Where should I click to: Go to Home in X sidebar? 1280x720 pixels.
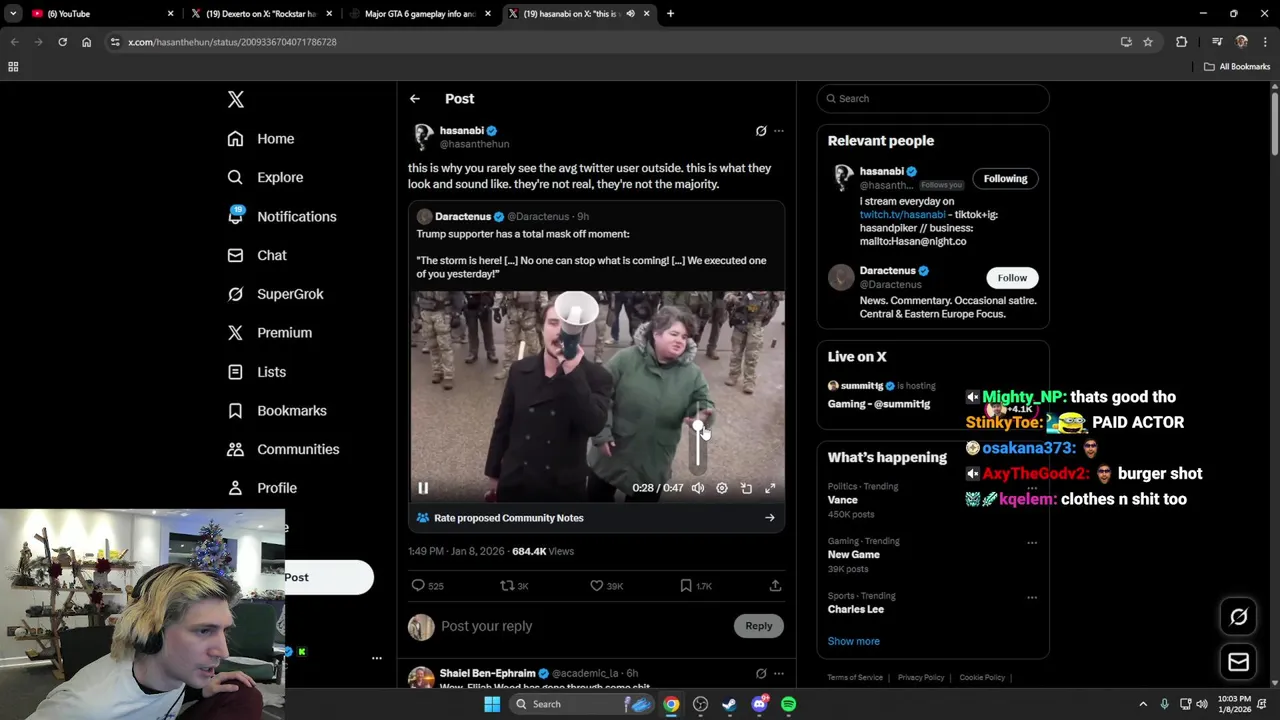(261, 139)
